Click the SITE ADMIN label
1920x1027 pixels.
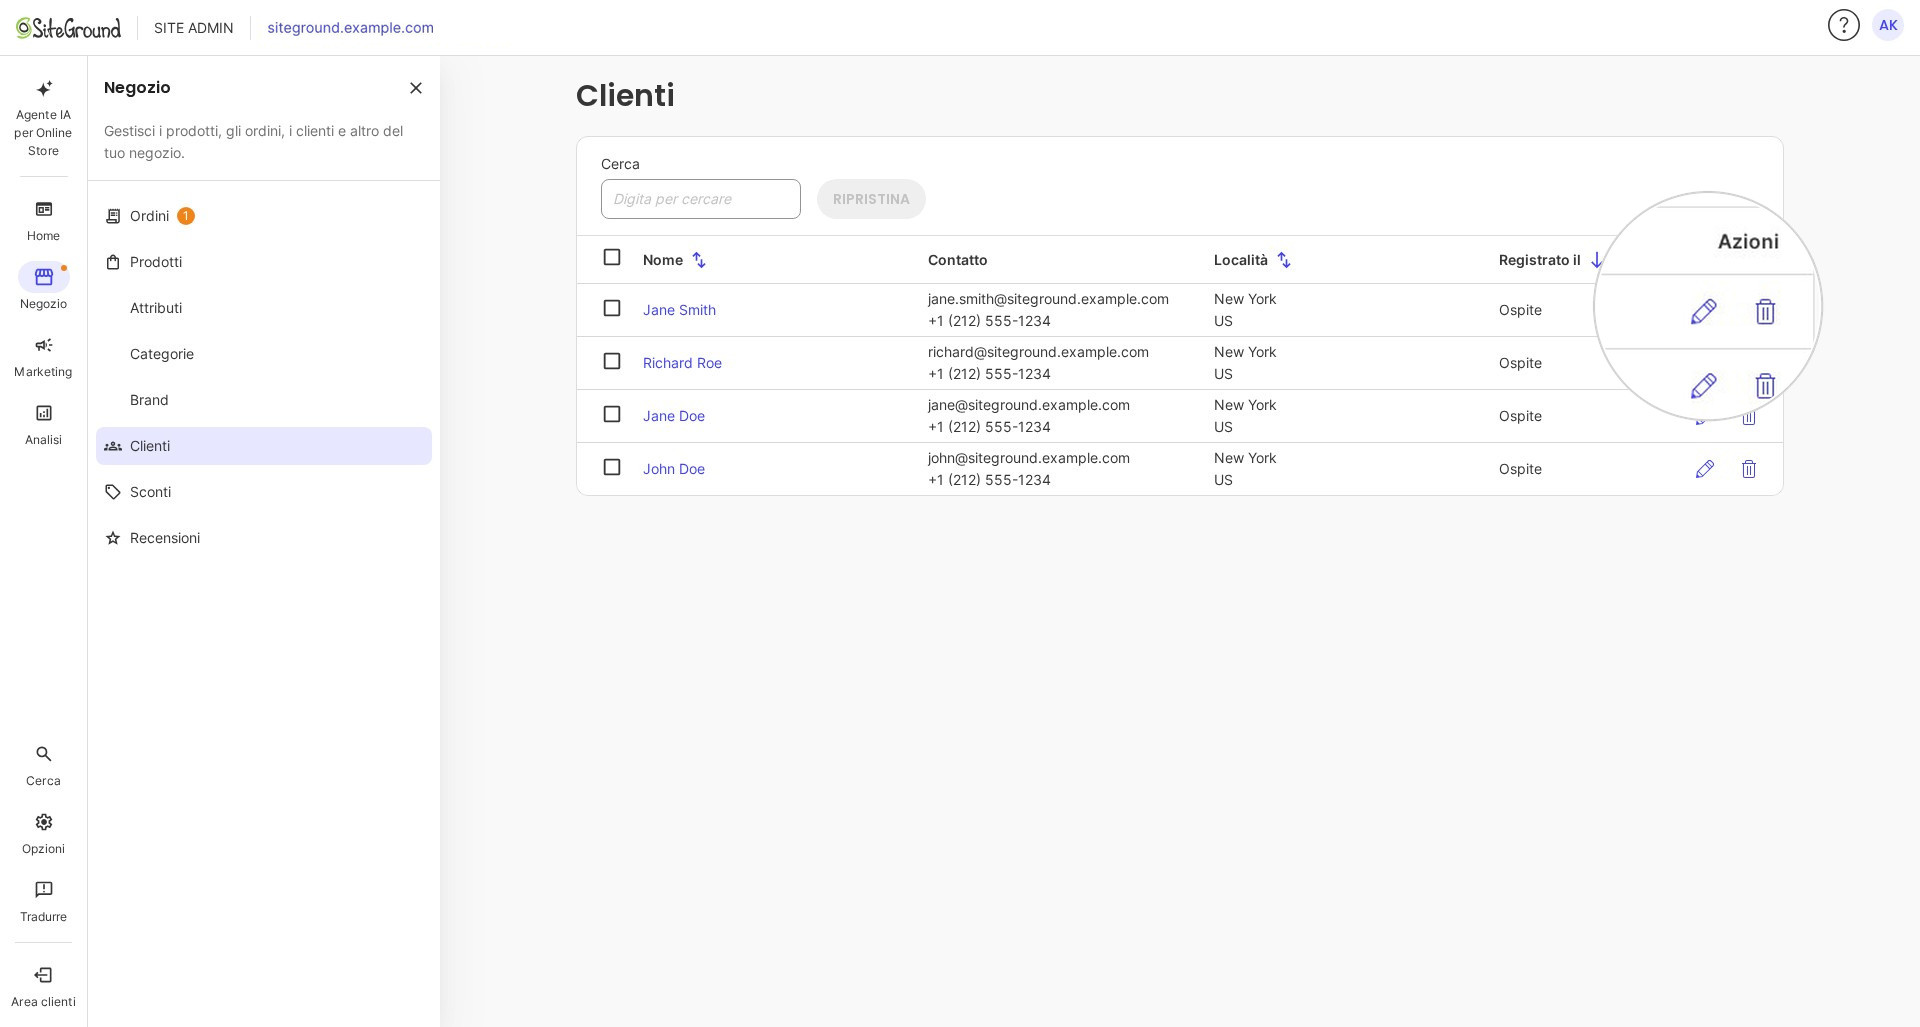pos(194,28)
